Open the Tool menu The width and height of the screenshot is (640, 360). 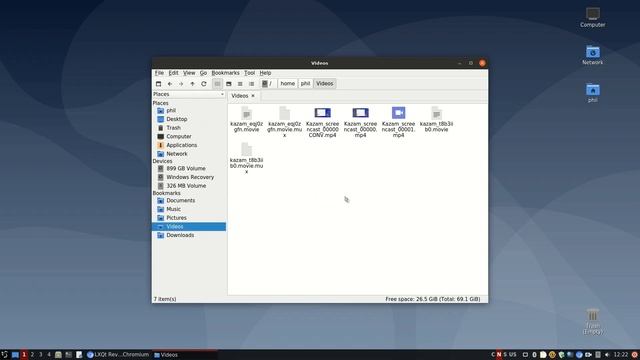pyautogui.click(x=249, y=73)
